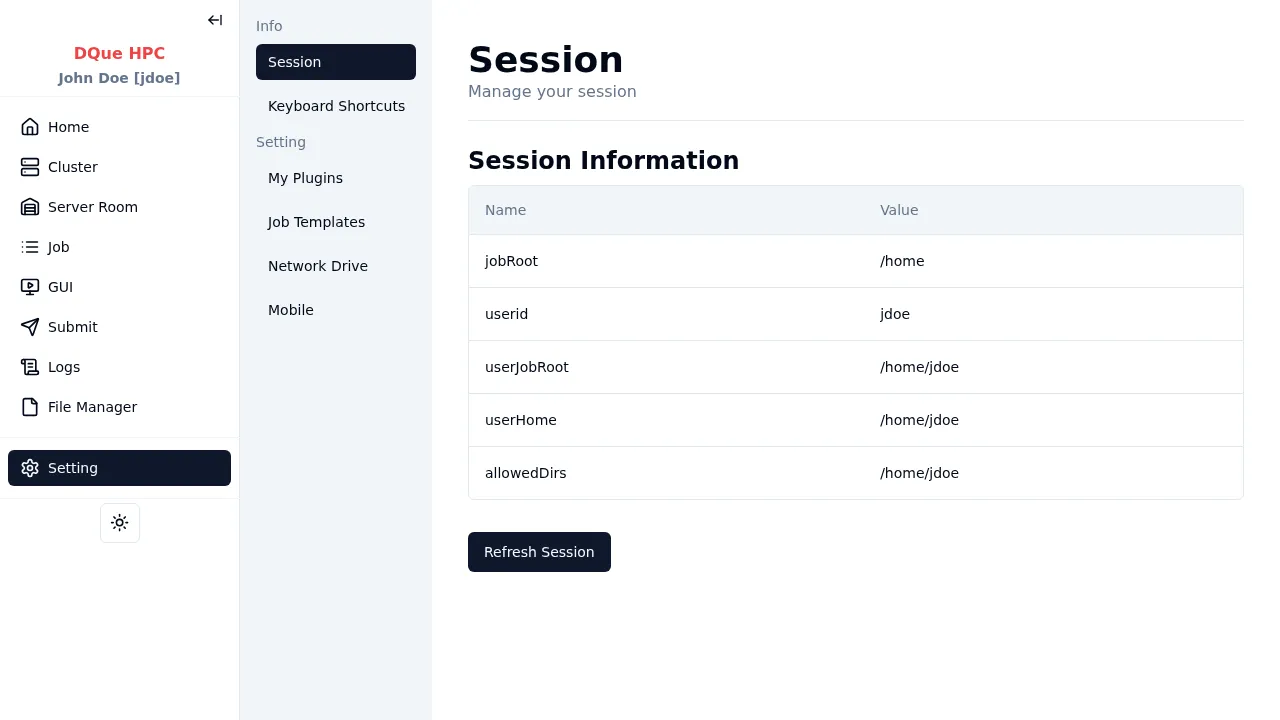Click the Setting gear icon

[30, 468]
